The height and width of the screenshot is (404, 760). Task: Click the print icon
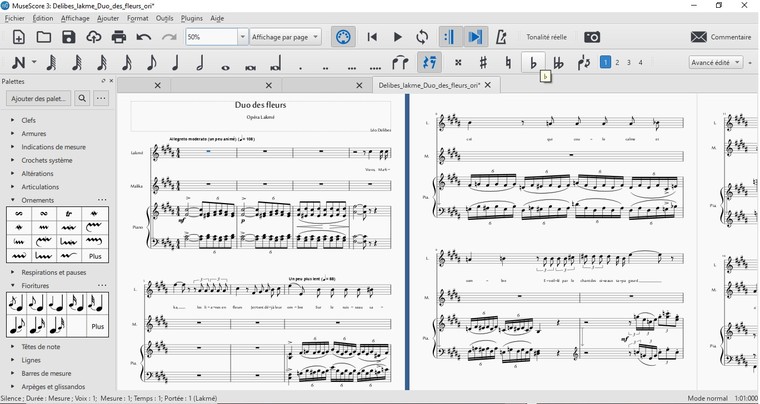tap(119, 37)
